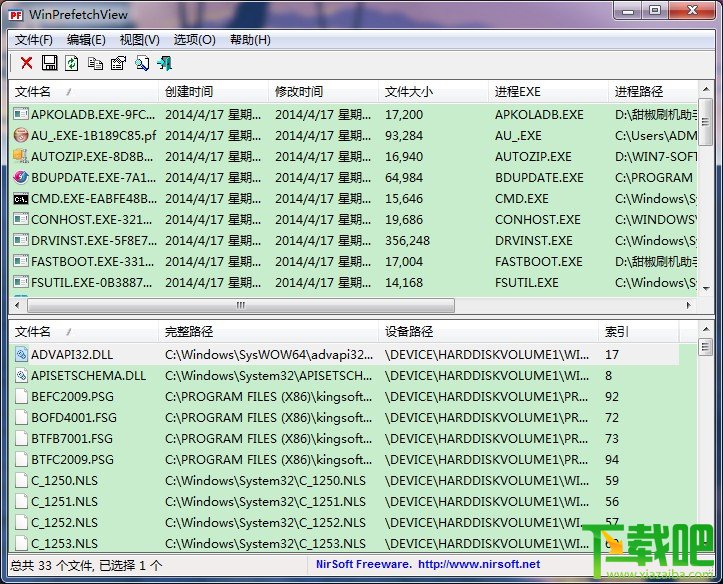Click the AUTOZIP.EXE row icon
This screenshot has width=723, height=584.
21,156
